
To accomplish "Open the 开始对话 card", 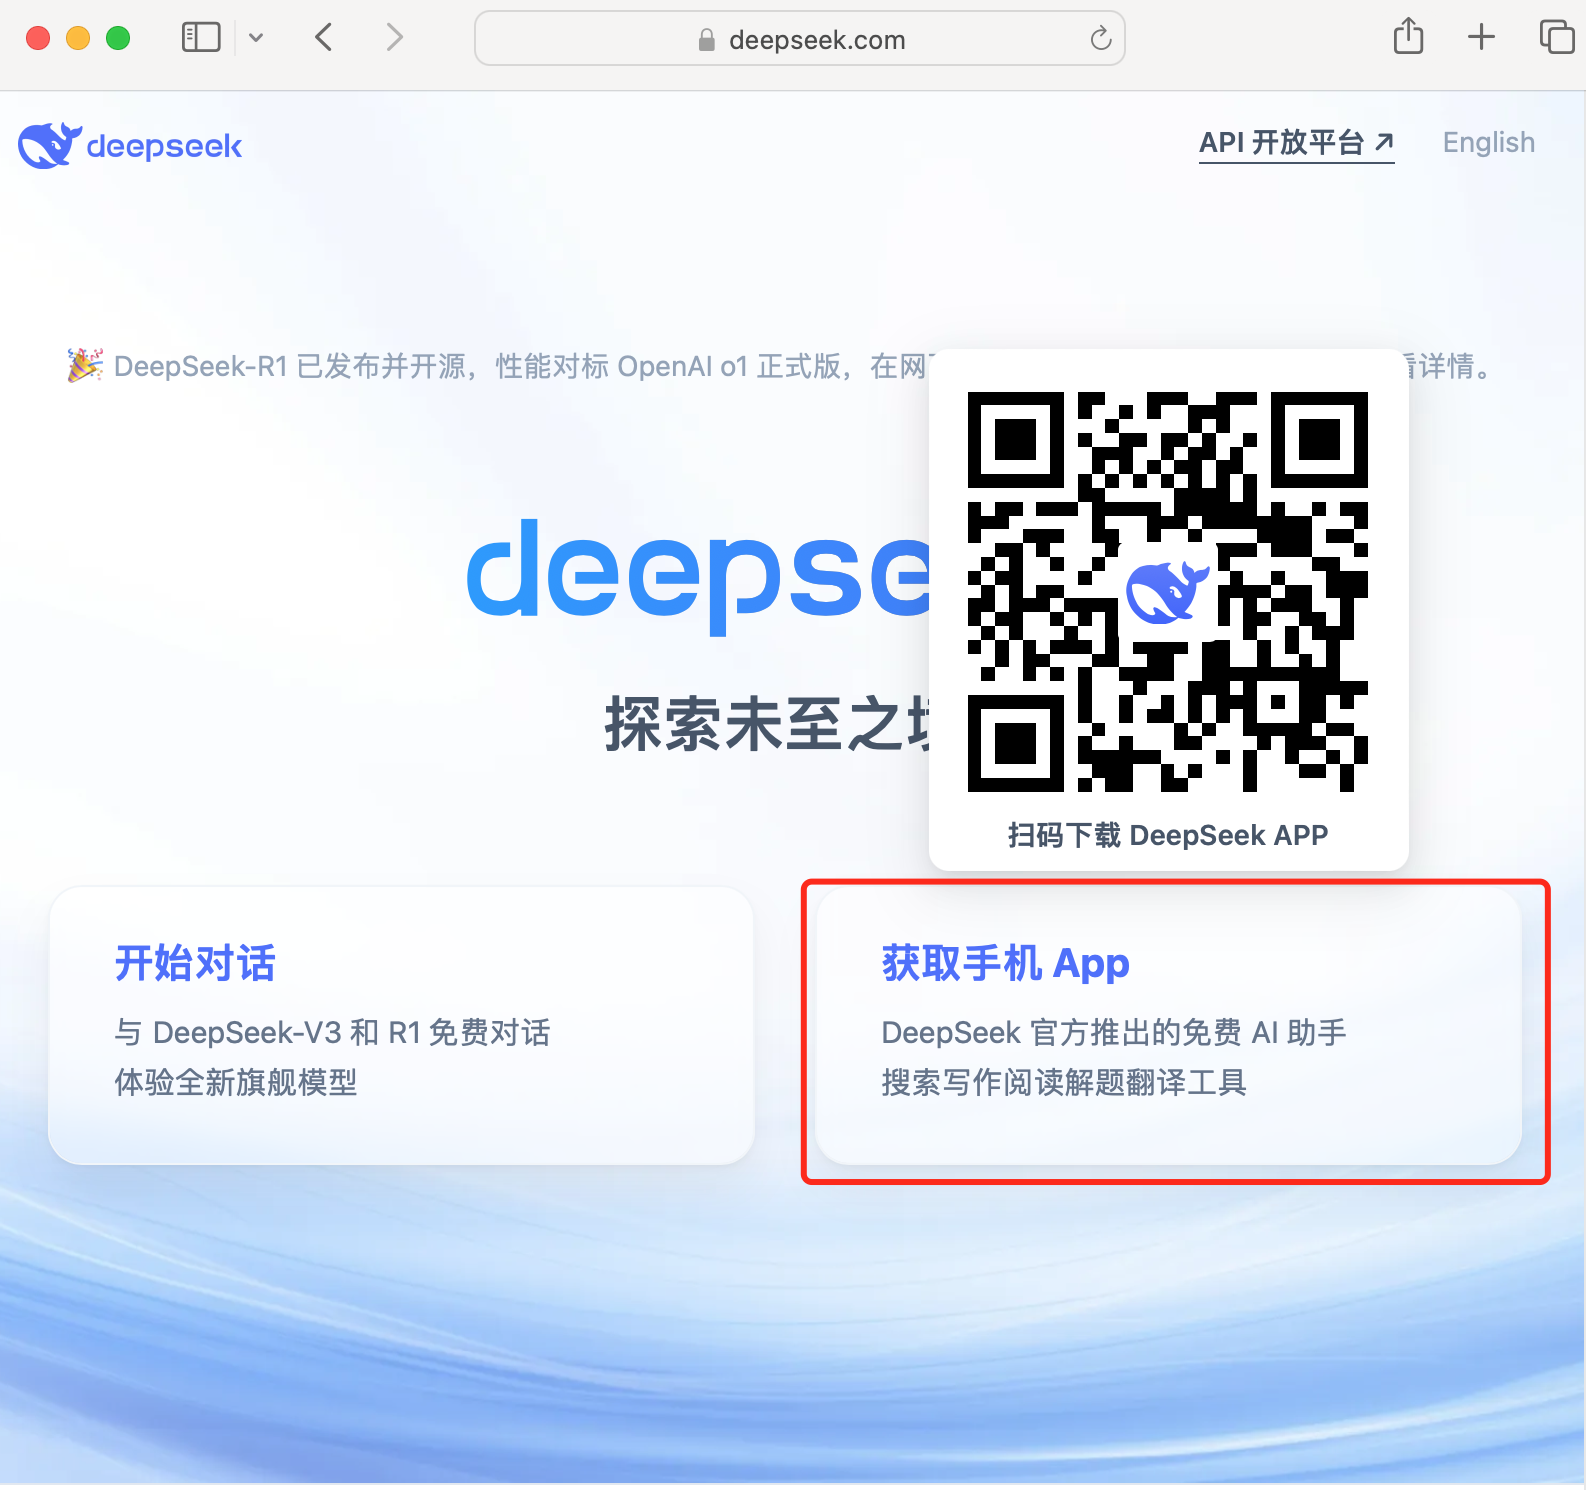I will pos(401,1025).
